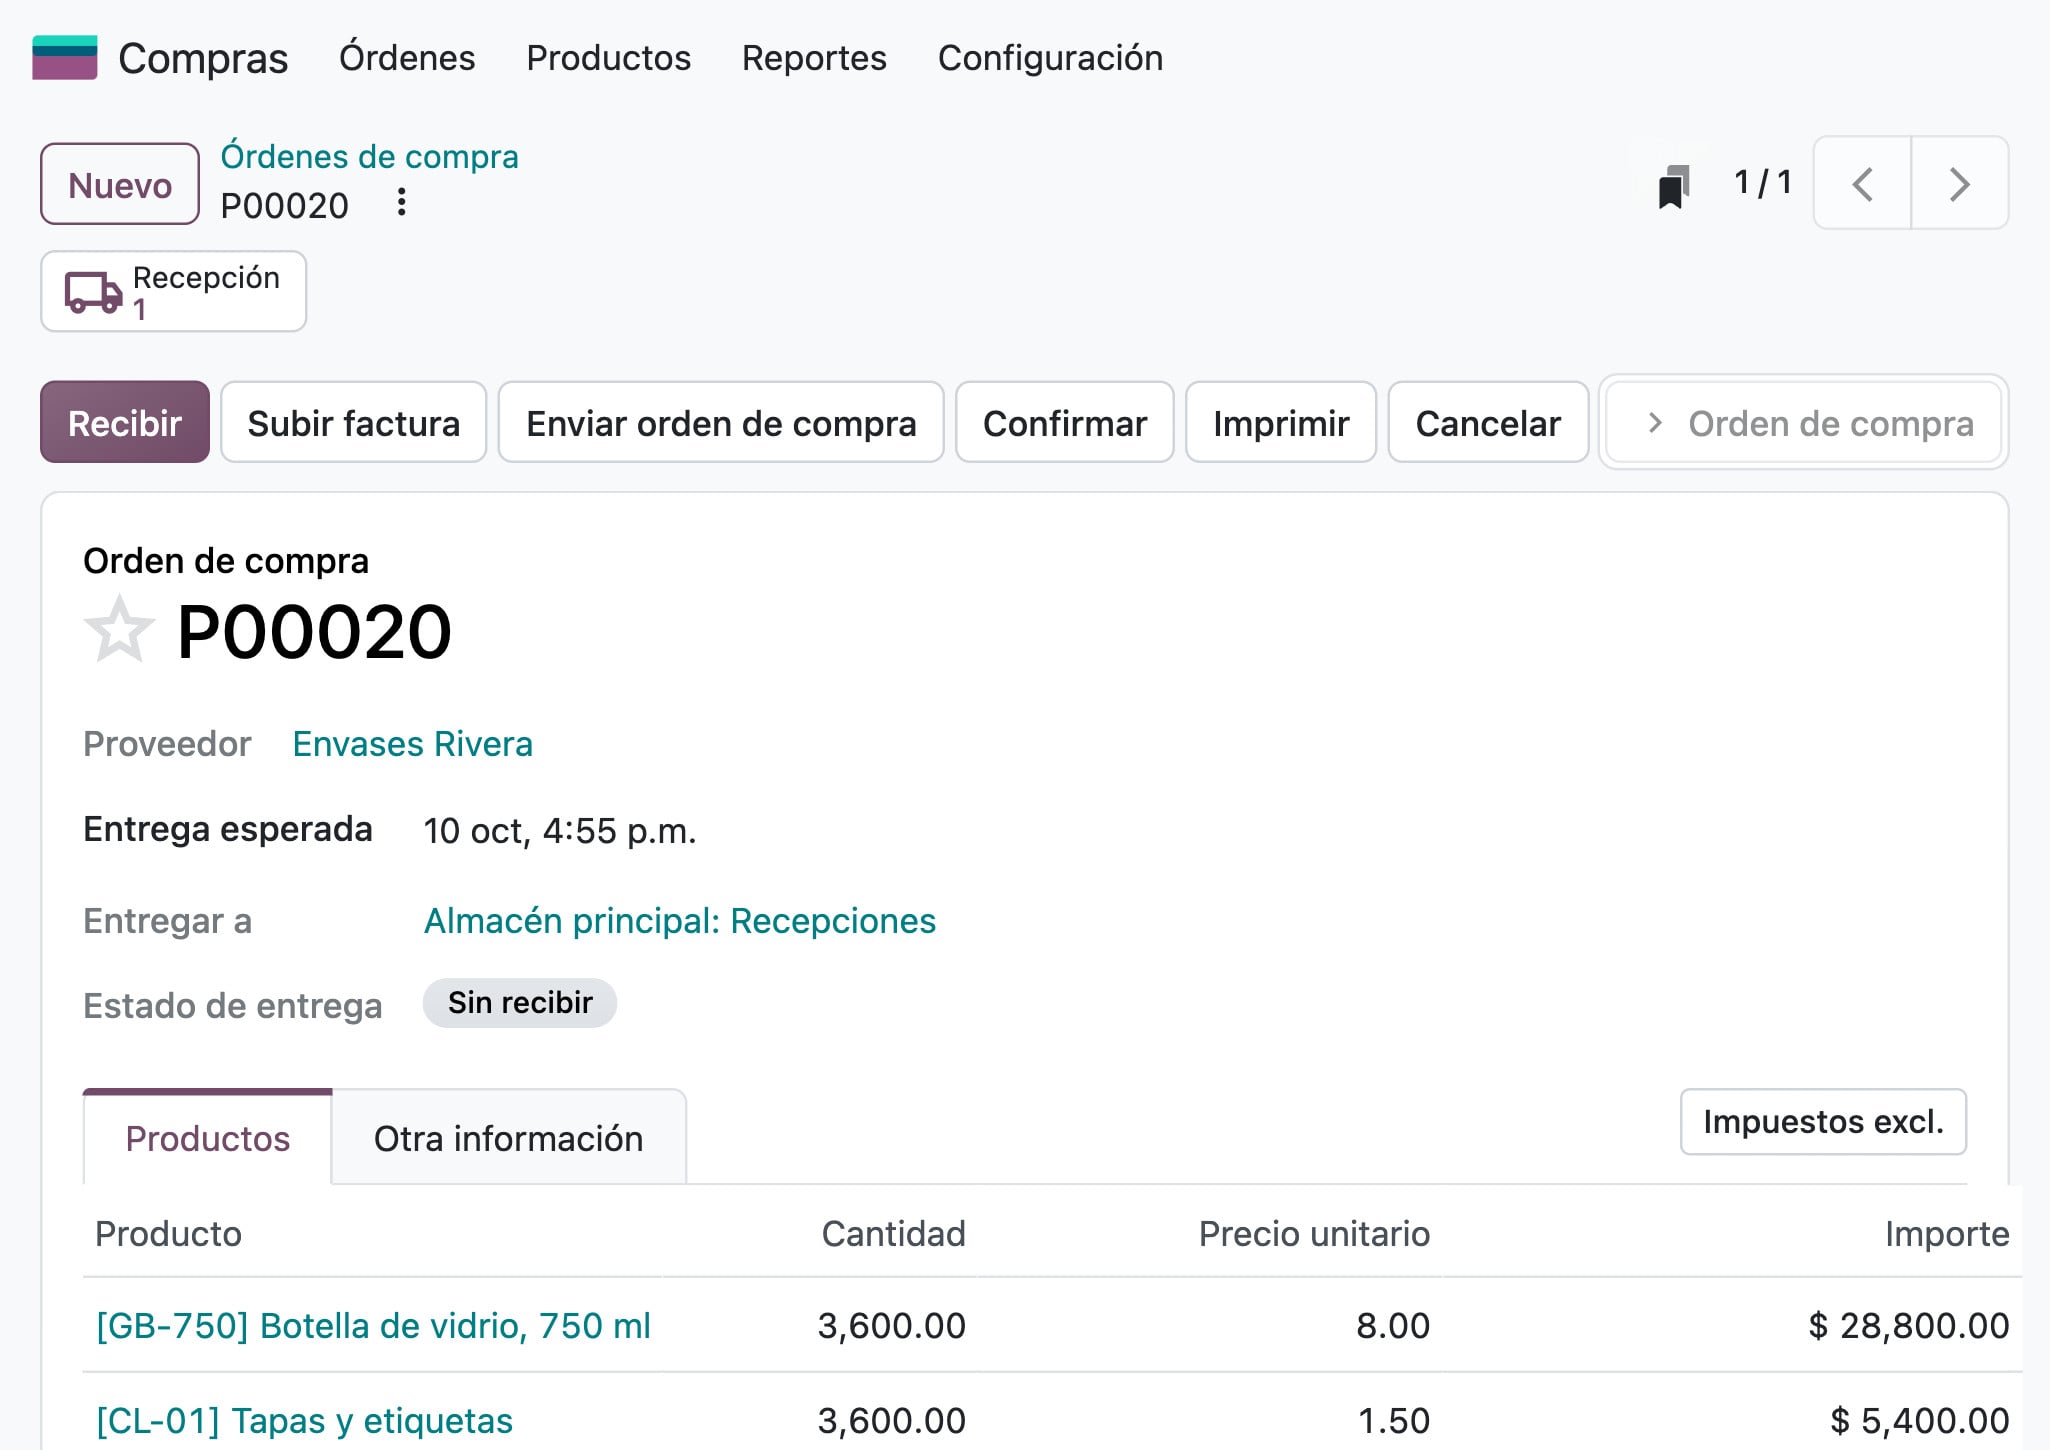
Task: Open product [GB-750] Botella de vidrio, 750 ml
Action: click(x=373, y=1325)
